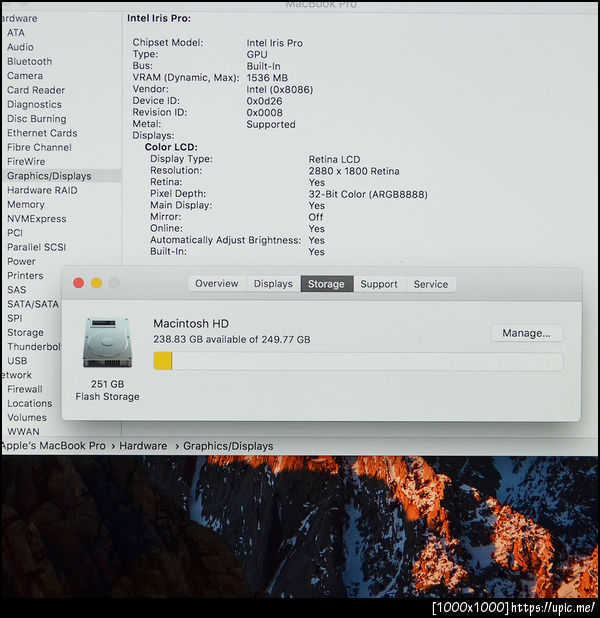Select Volumes under Network
600x618 pixels.
27,417
